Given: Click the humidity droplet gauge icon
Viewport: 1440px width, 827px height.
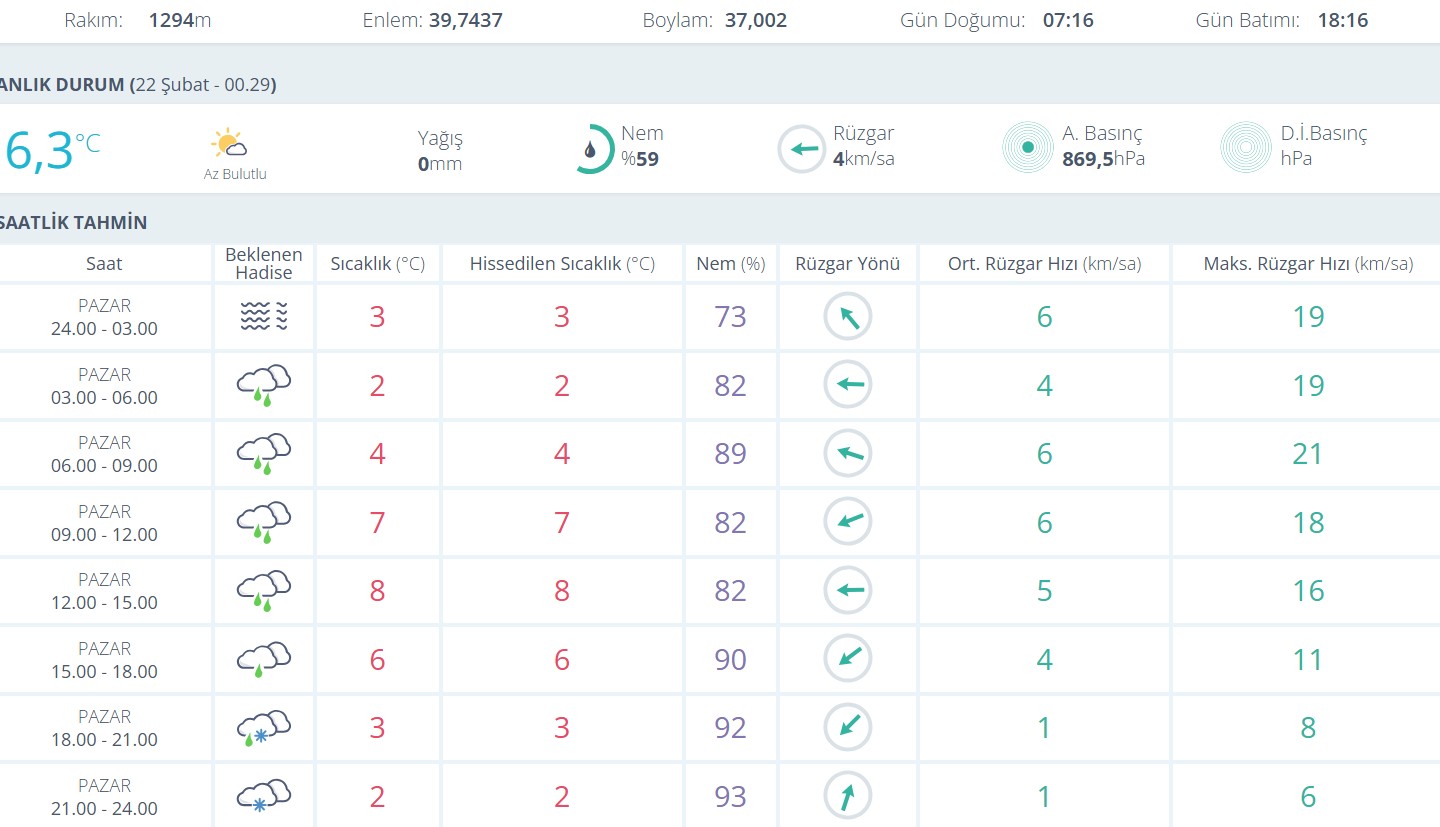Looking at the screenshot, I should click(594, 149).
